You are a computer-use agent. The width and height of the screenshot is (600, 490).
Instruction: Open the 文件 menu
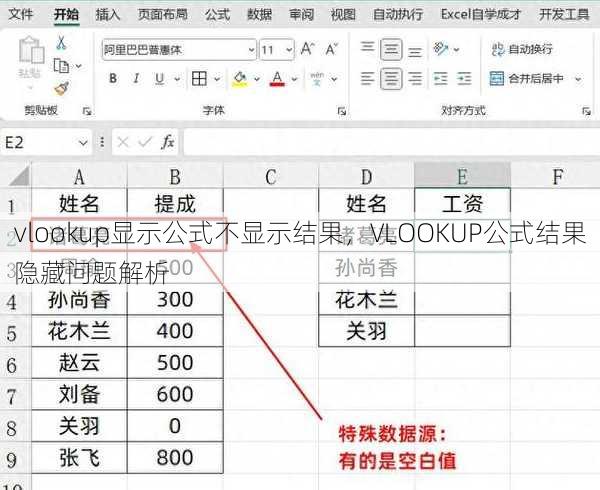point(21,15)
